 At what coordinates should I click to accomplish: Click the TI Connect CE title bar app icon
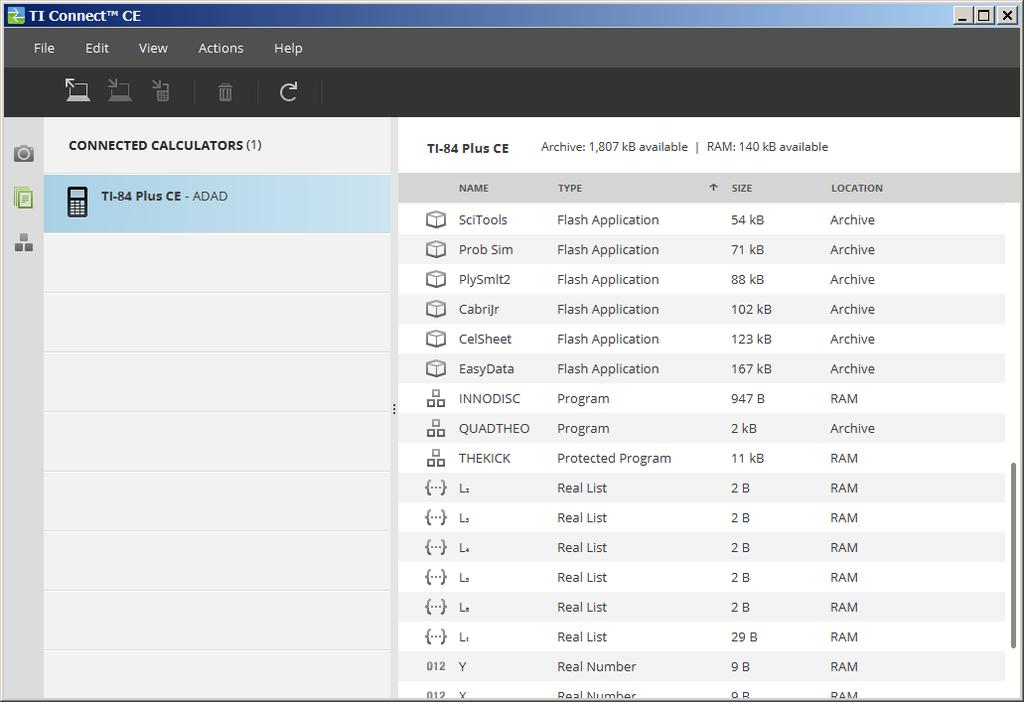pos(16,15)
